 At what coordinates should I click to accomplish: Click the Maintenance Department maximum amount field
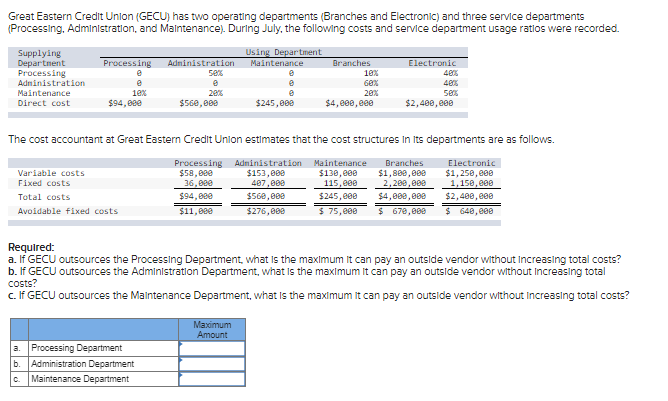(212, 379)
